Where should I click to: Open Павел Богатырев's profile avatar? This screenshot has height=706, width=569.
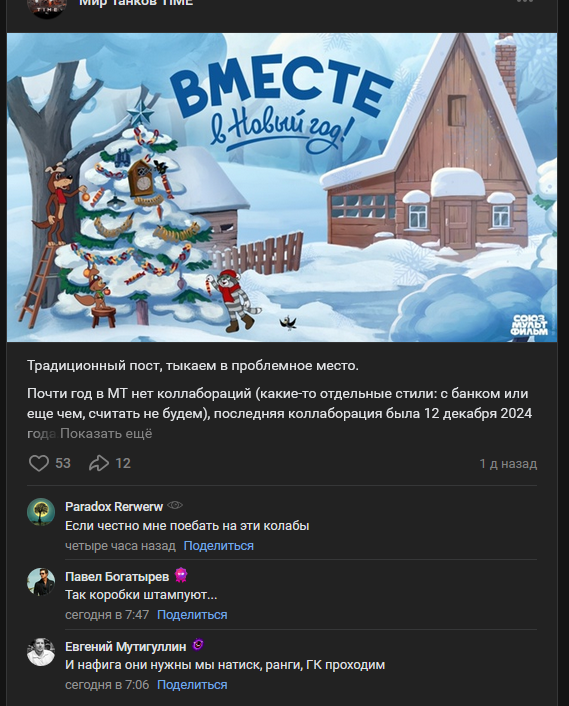pyautogui.click(x=41, y=582)
